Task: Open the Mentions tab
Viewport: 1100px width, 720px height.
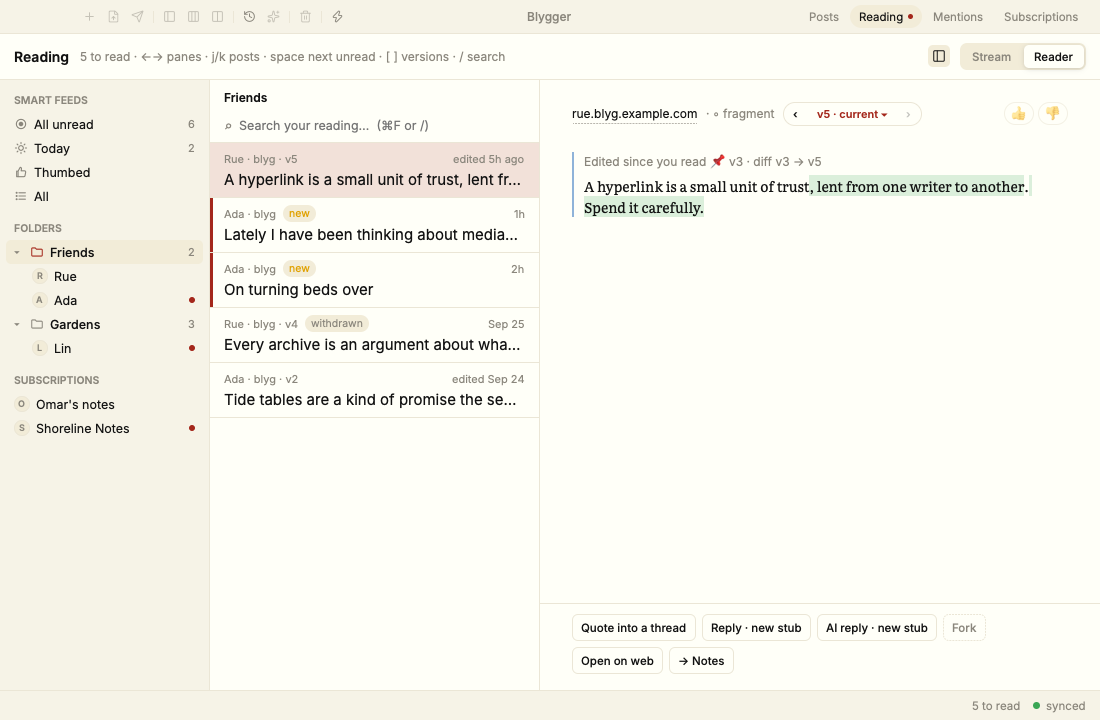Action: [x=958, y=17]
